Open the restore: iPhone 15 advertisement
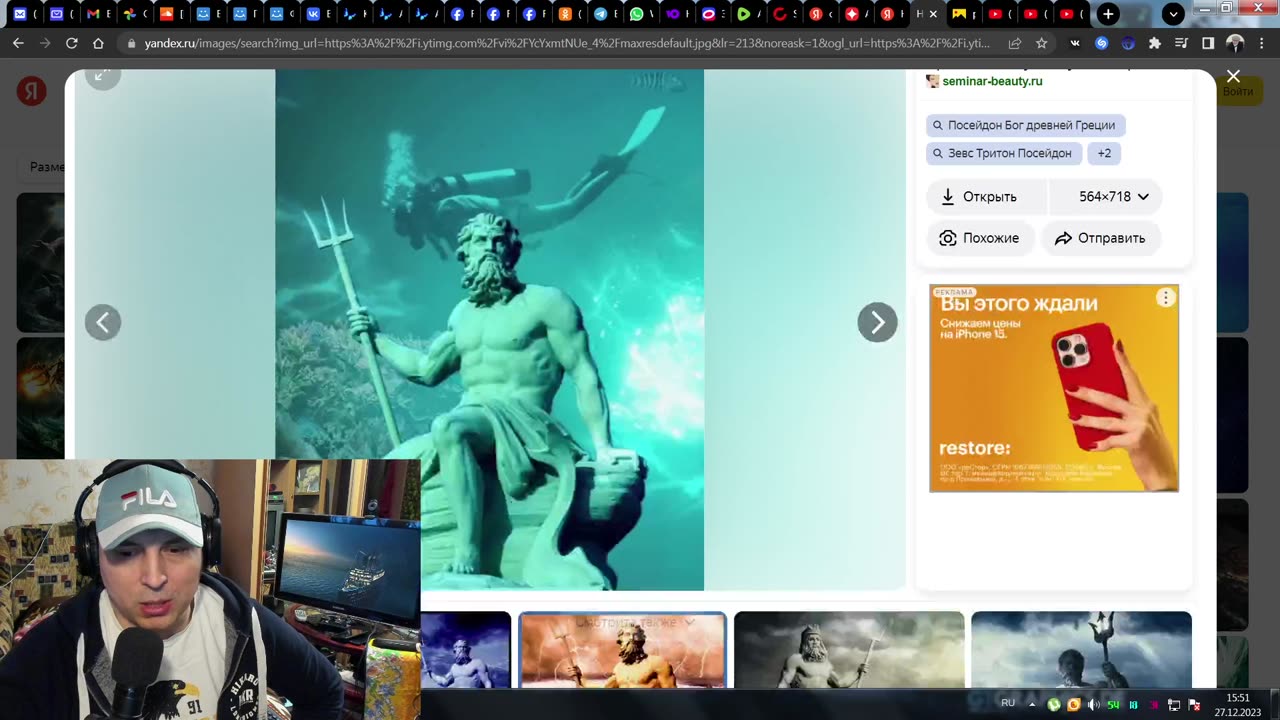This screenshot has width=1280, height=720. tap(1054, 388)
